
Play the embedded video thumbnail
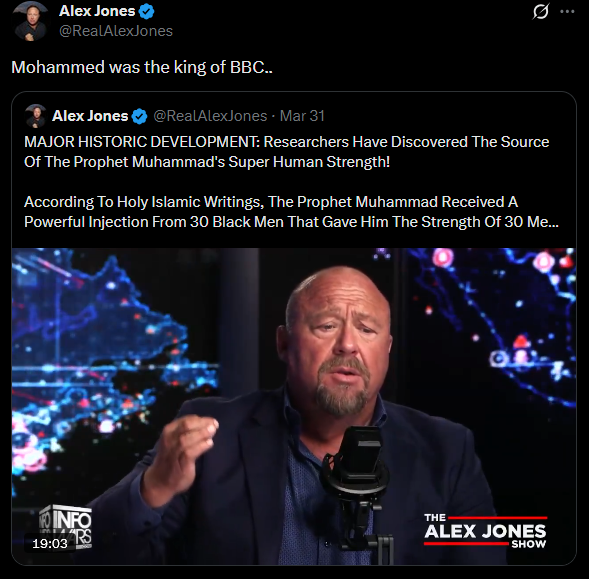[x=294, y=407]
